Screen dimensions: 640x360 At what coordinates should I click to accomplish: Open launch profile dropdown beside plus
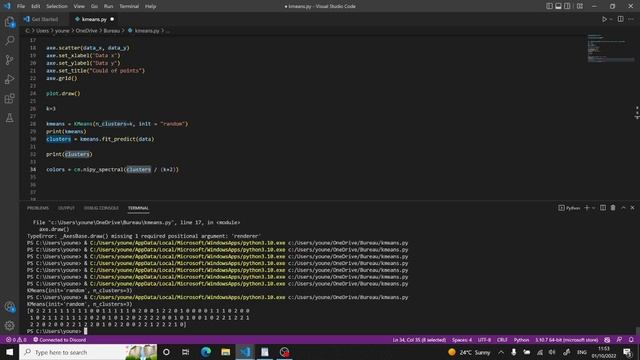pyautogui.click(x=593, y=208)
